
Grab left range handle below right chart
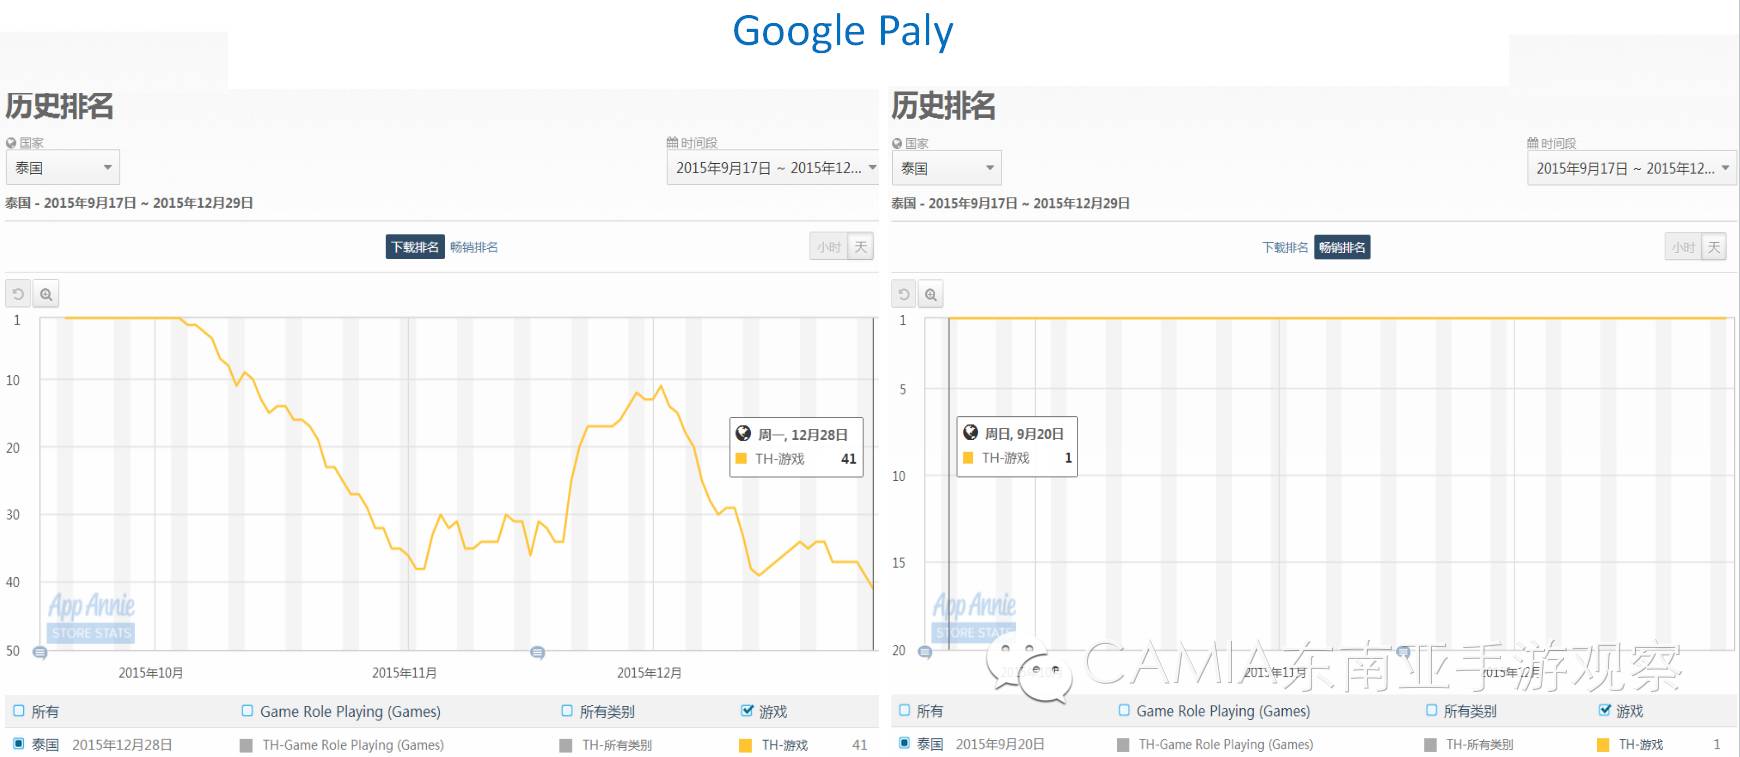click(x=925, y=652)
